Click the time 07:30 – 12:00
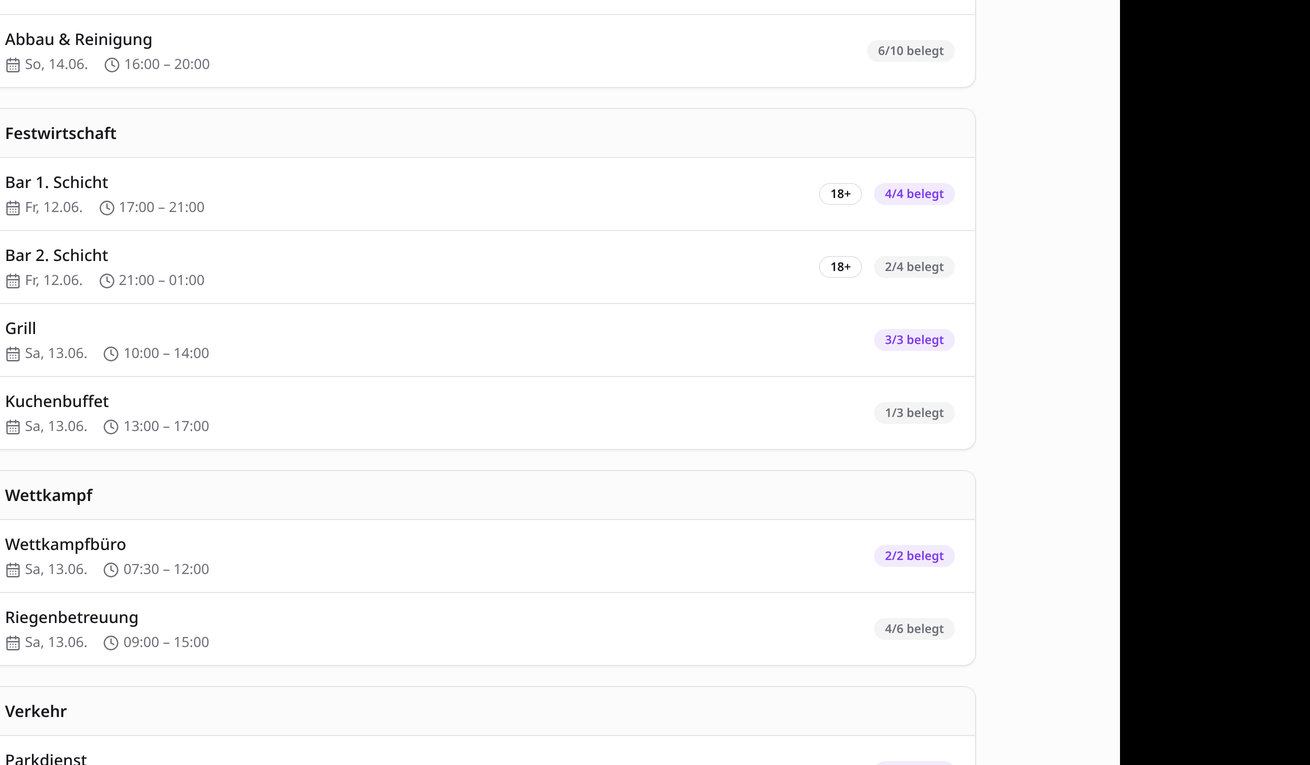The image size is (1310, 765). (x=166, y=570)
